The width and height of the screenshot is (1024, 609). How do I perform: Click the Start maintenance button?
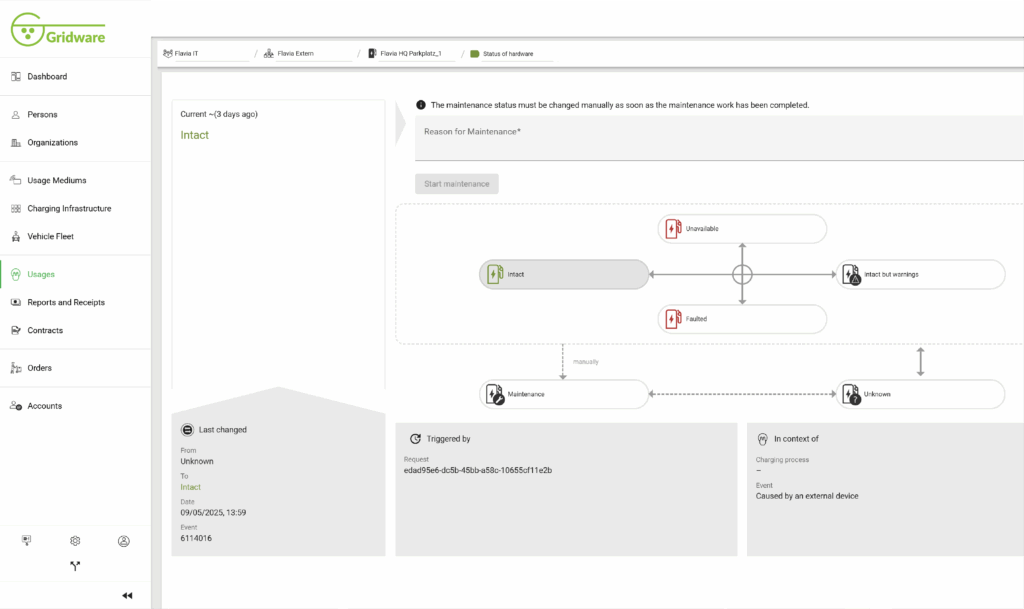click(456, 183)
